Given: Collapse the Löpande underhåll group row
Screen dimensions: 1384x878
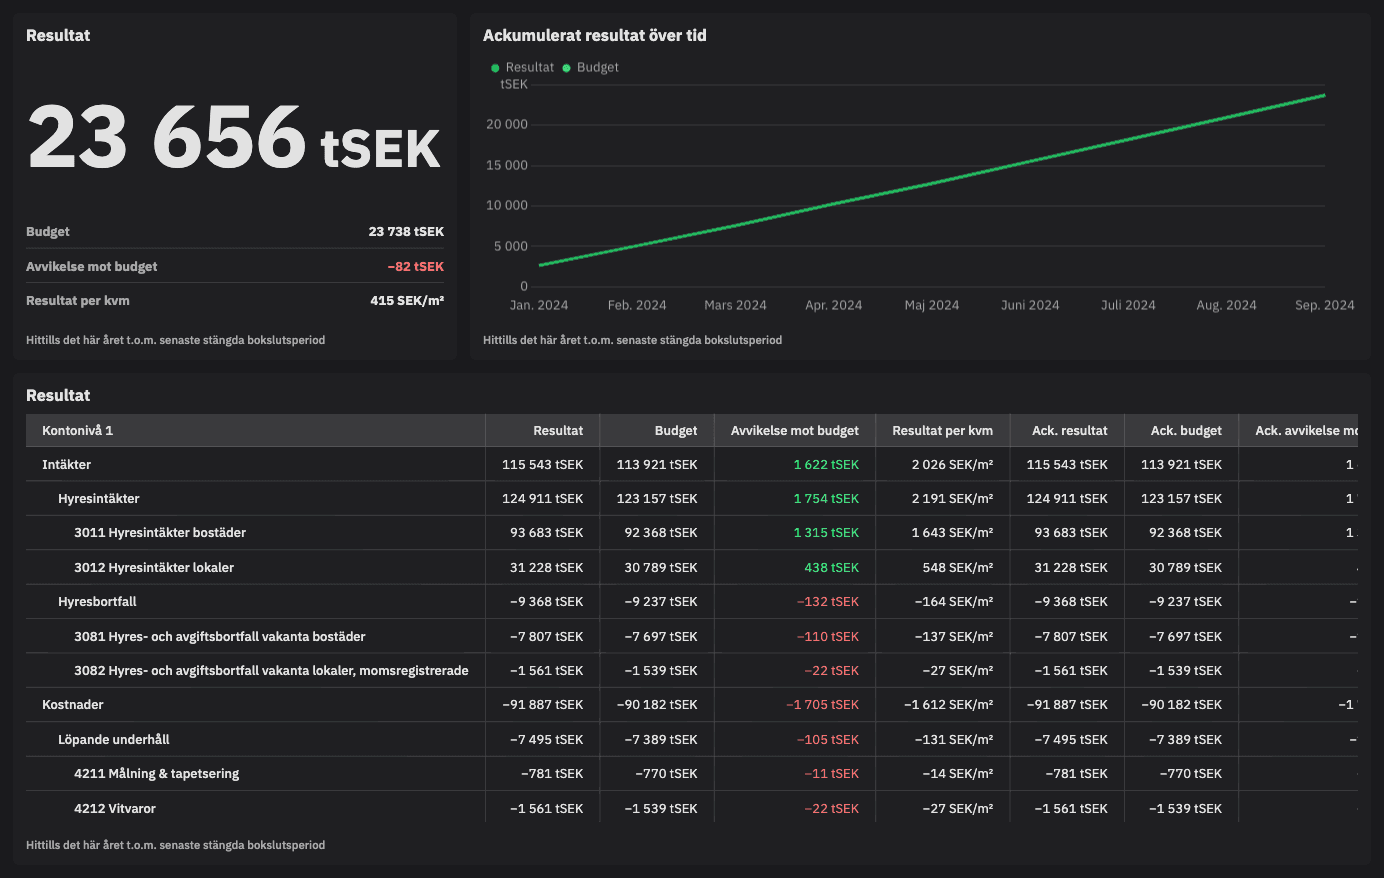Looking at the screenshot, I should point(113,739).
